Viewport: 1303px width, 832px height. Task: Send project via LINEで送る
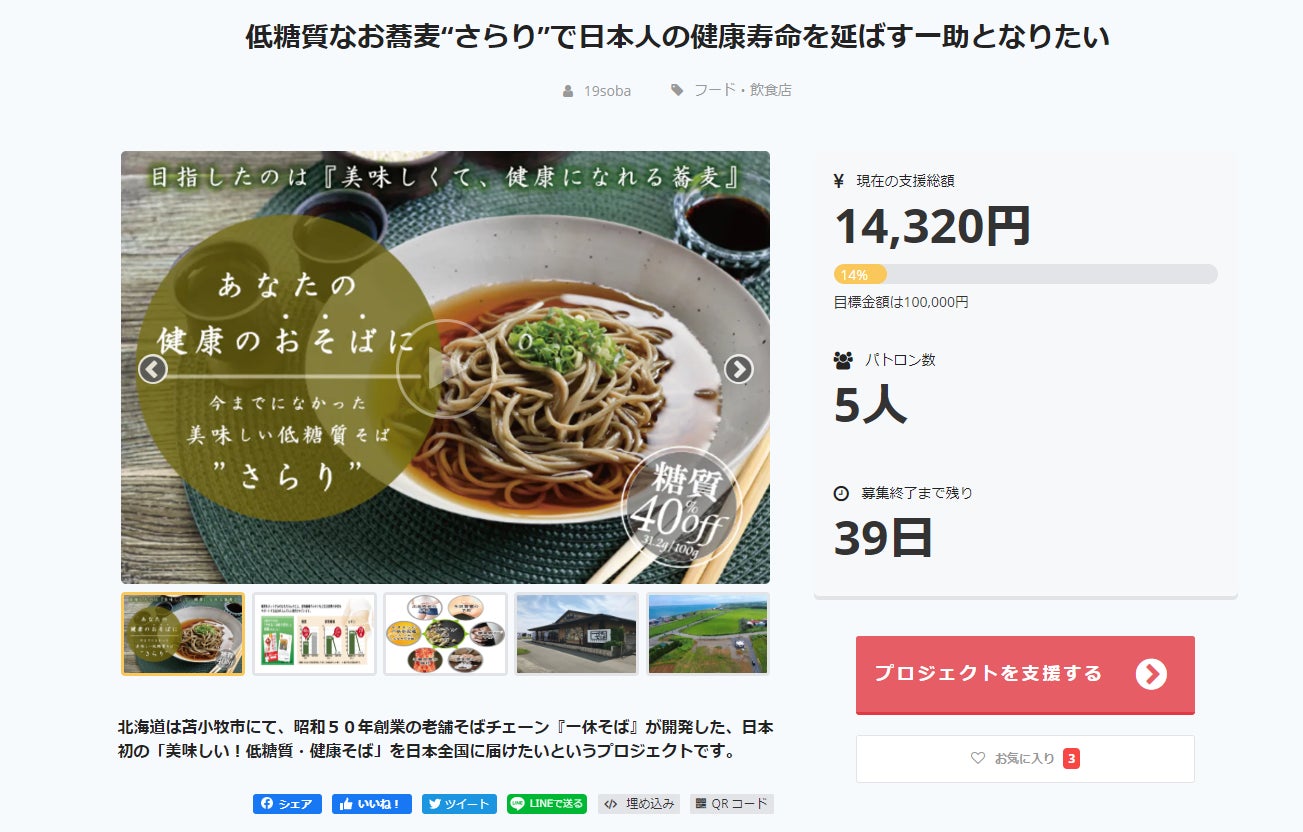click(x=547, y=804)
